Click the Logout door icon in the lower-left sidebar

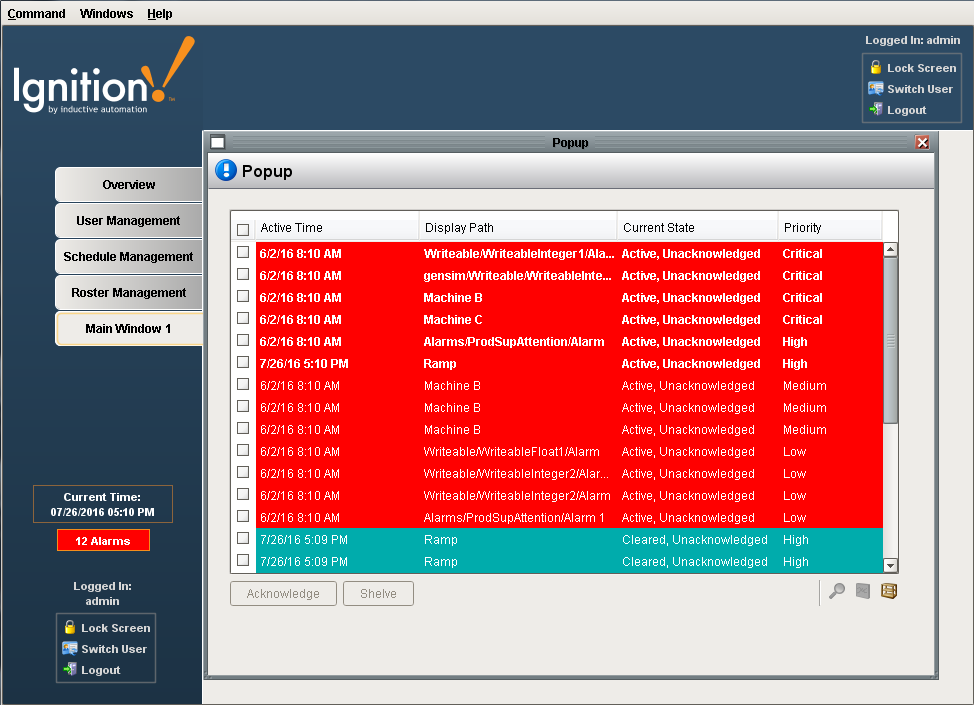pos(70,670)
